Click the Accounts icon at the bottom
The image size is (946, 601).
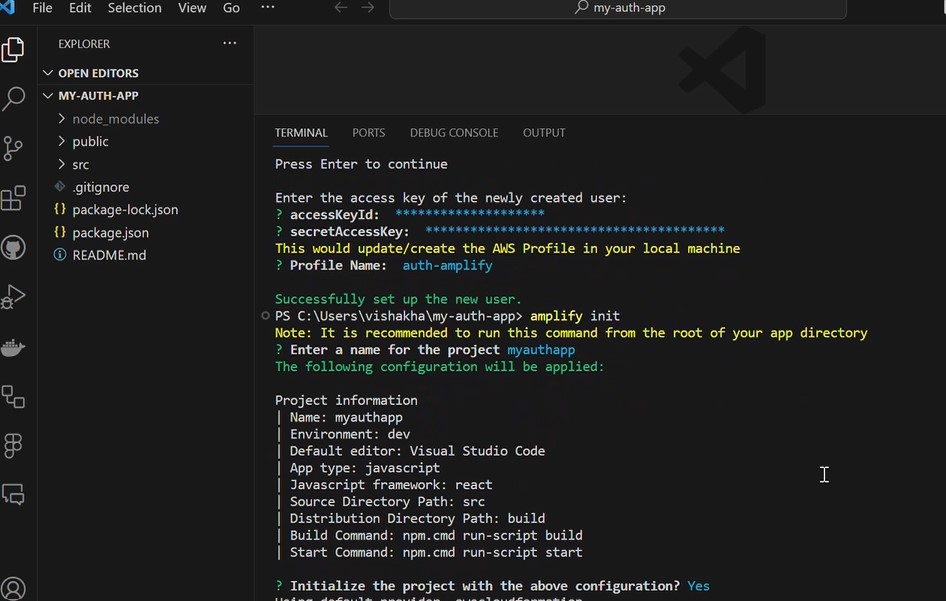[x=14, y=588]
